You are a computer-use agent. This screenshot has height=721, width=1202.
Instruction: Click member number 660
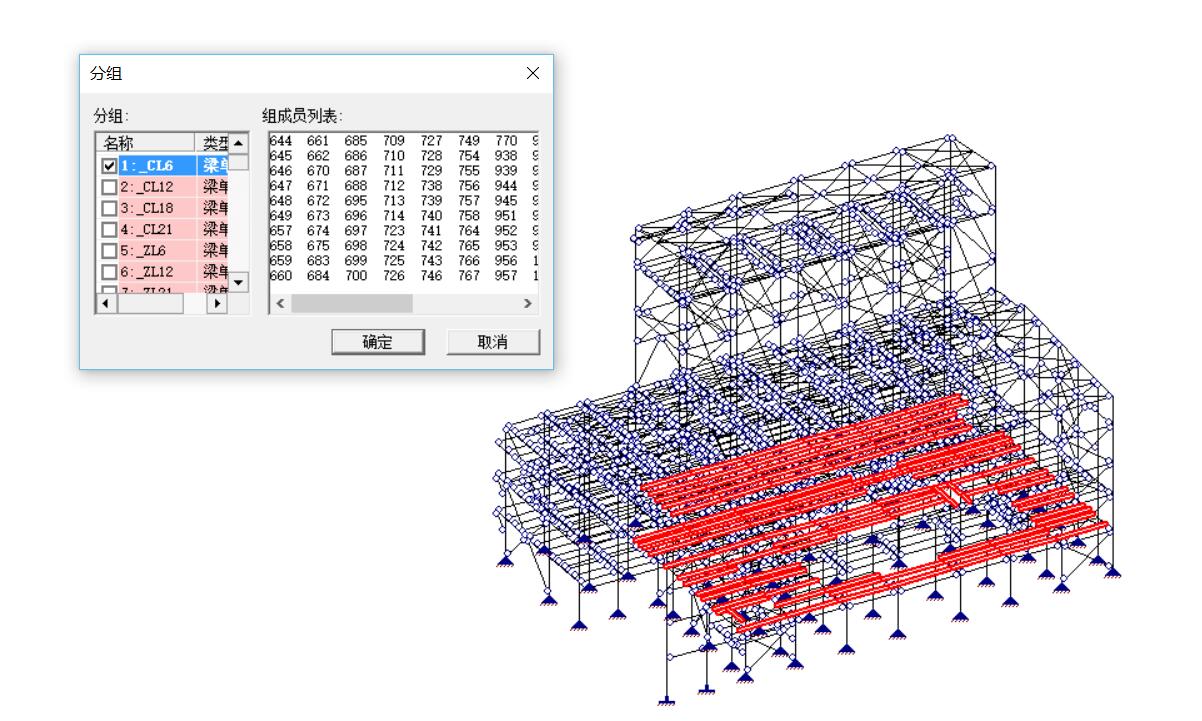[281, 276]
